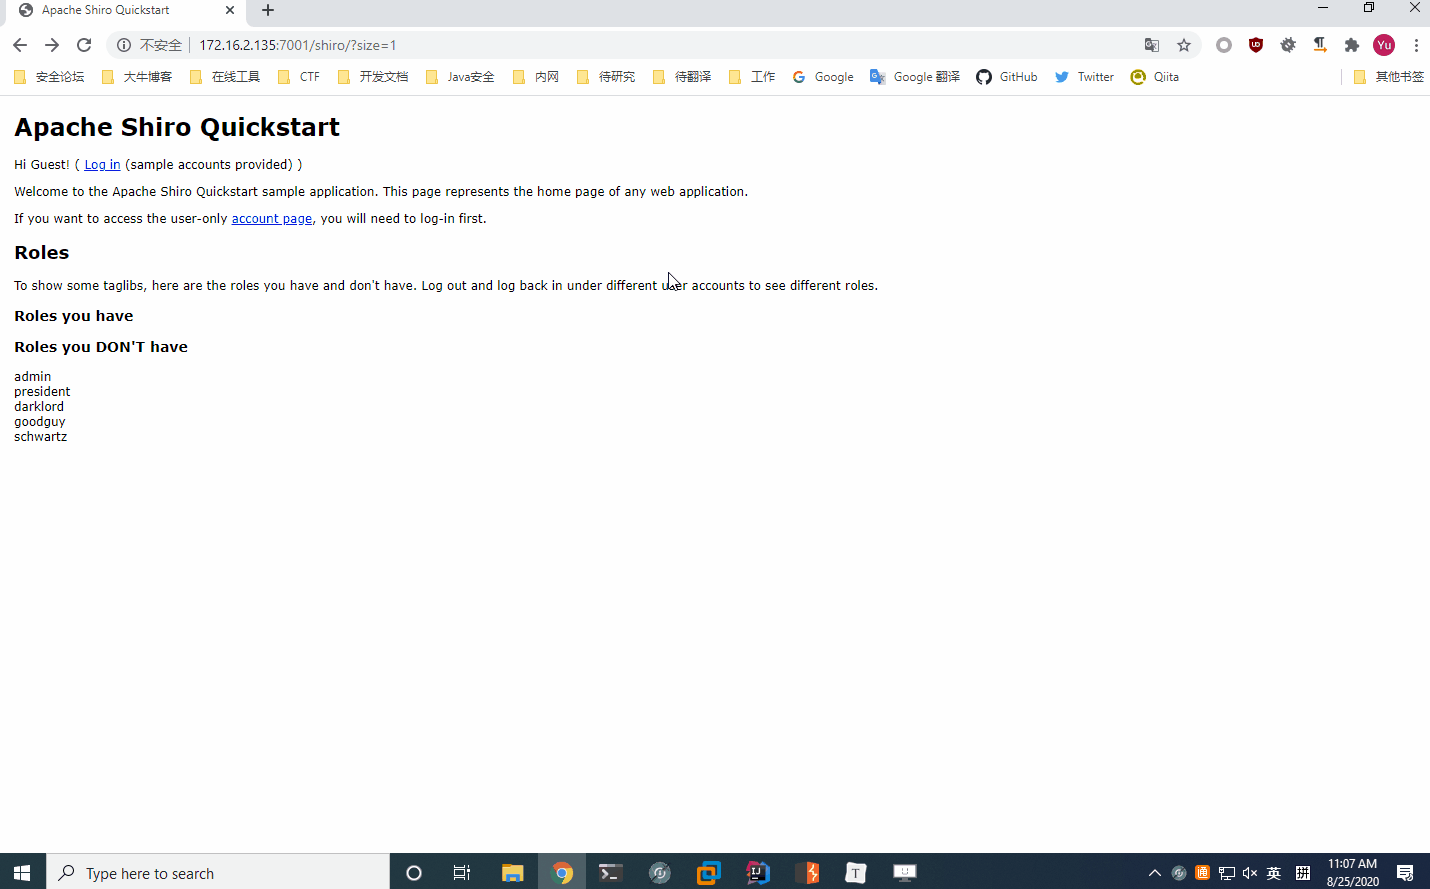The image size is (1430, 889).
Task: Open the 在线工具 bookmark folder
Action: click(x=225, y=77)
